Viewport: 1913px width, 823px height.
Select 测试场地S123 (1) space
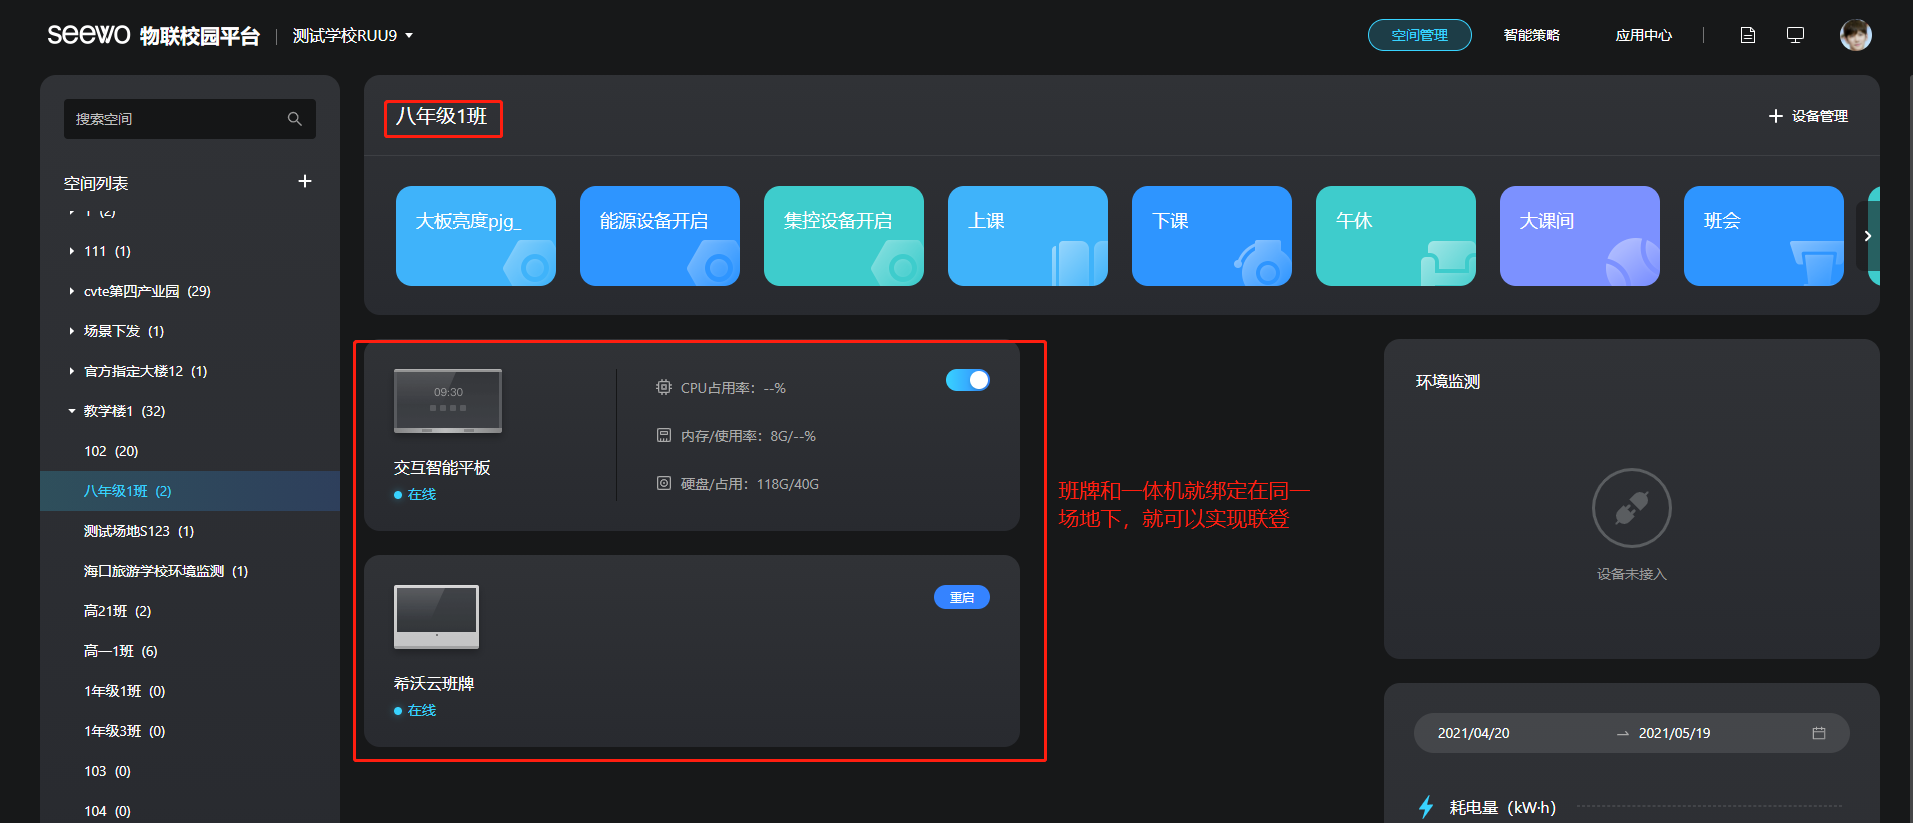(190, 531)
